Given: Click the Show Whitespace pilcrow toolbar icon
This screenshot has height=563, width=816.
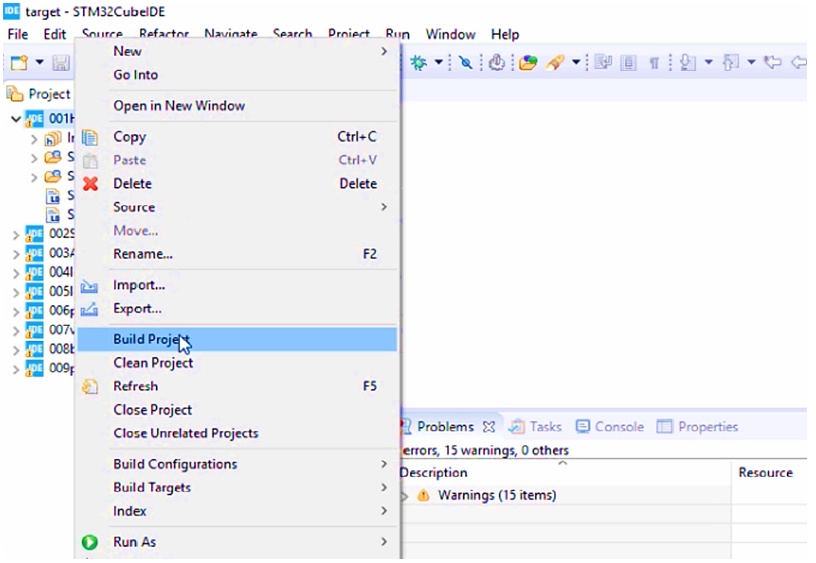Looking at the screenshot, I should click(x=654, y=63).
